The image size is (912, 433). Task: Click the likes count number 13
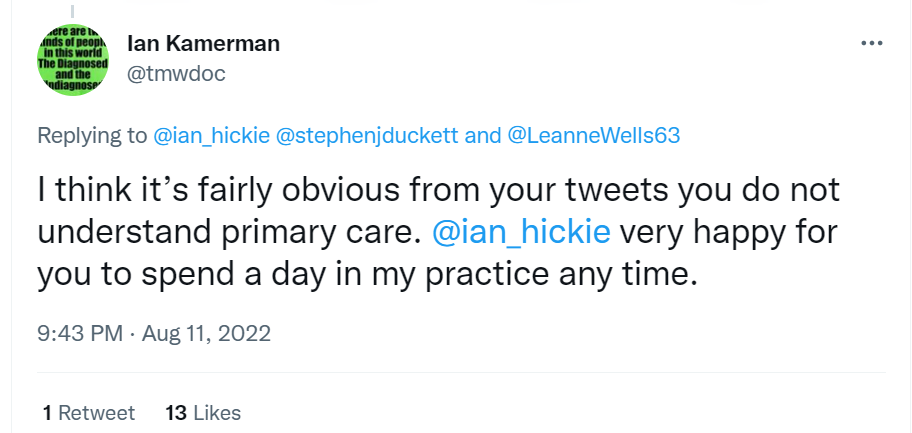[176, 412]
